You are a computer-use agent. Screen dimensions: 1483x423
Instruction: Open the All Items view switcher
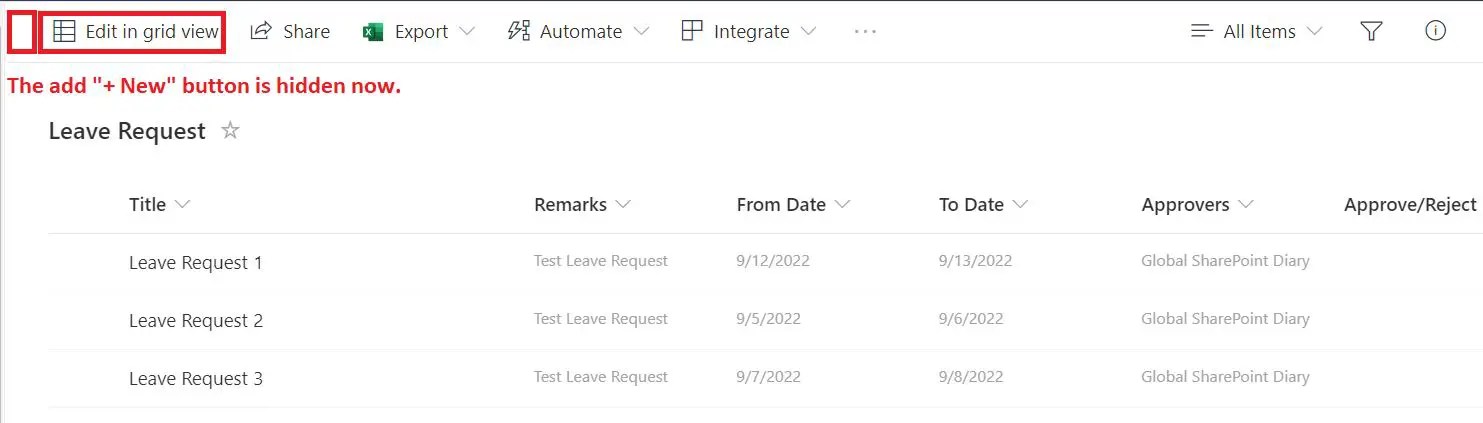pos(1258,32)
